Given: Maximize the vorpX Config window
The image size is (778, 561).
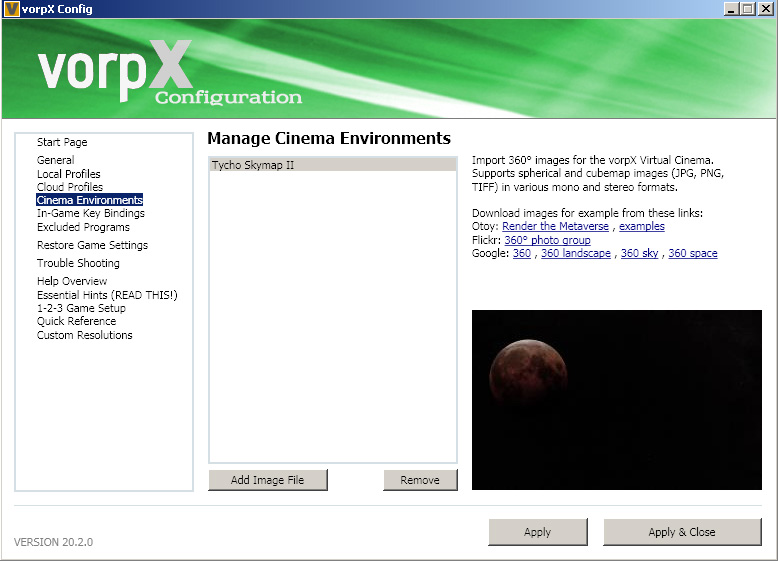Looking at the screenshot, I should click(747, 9).
